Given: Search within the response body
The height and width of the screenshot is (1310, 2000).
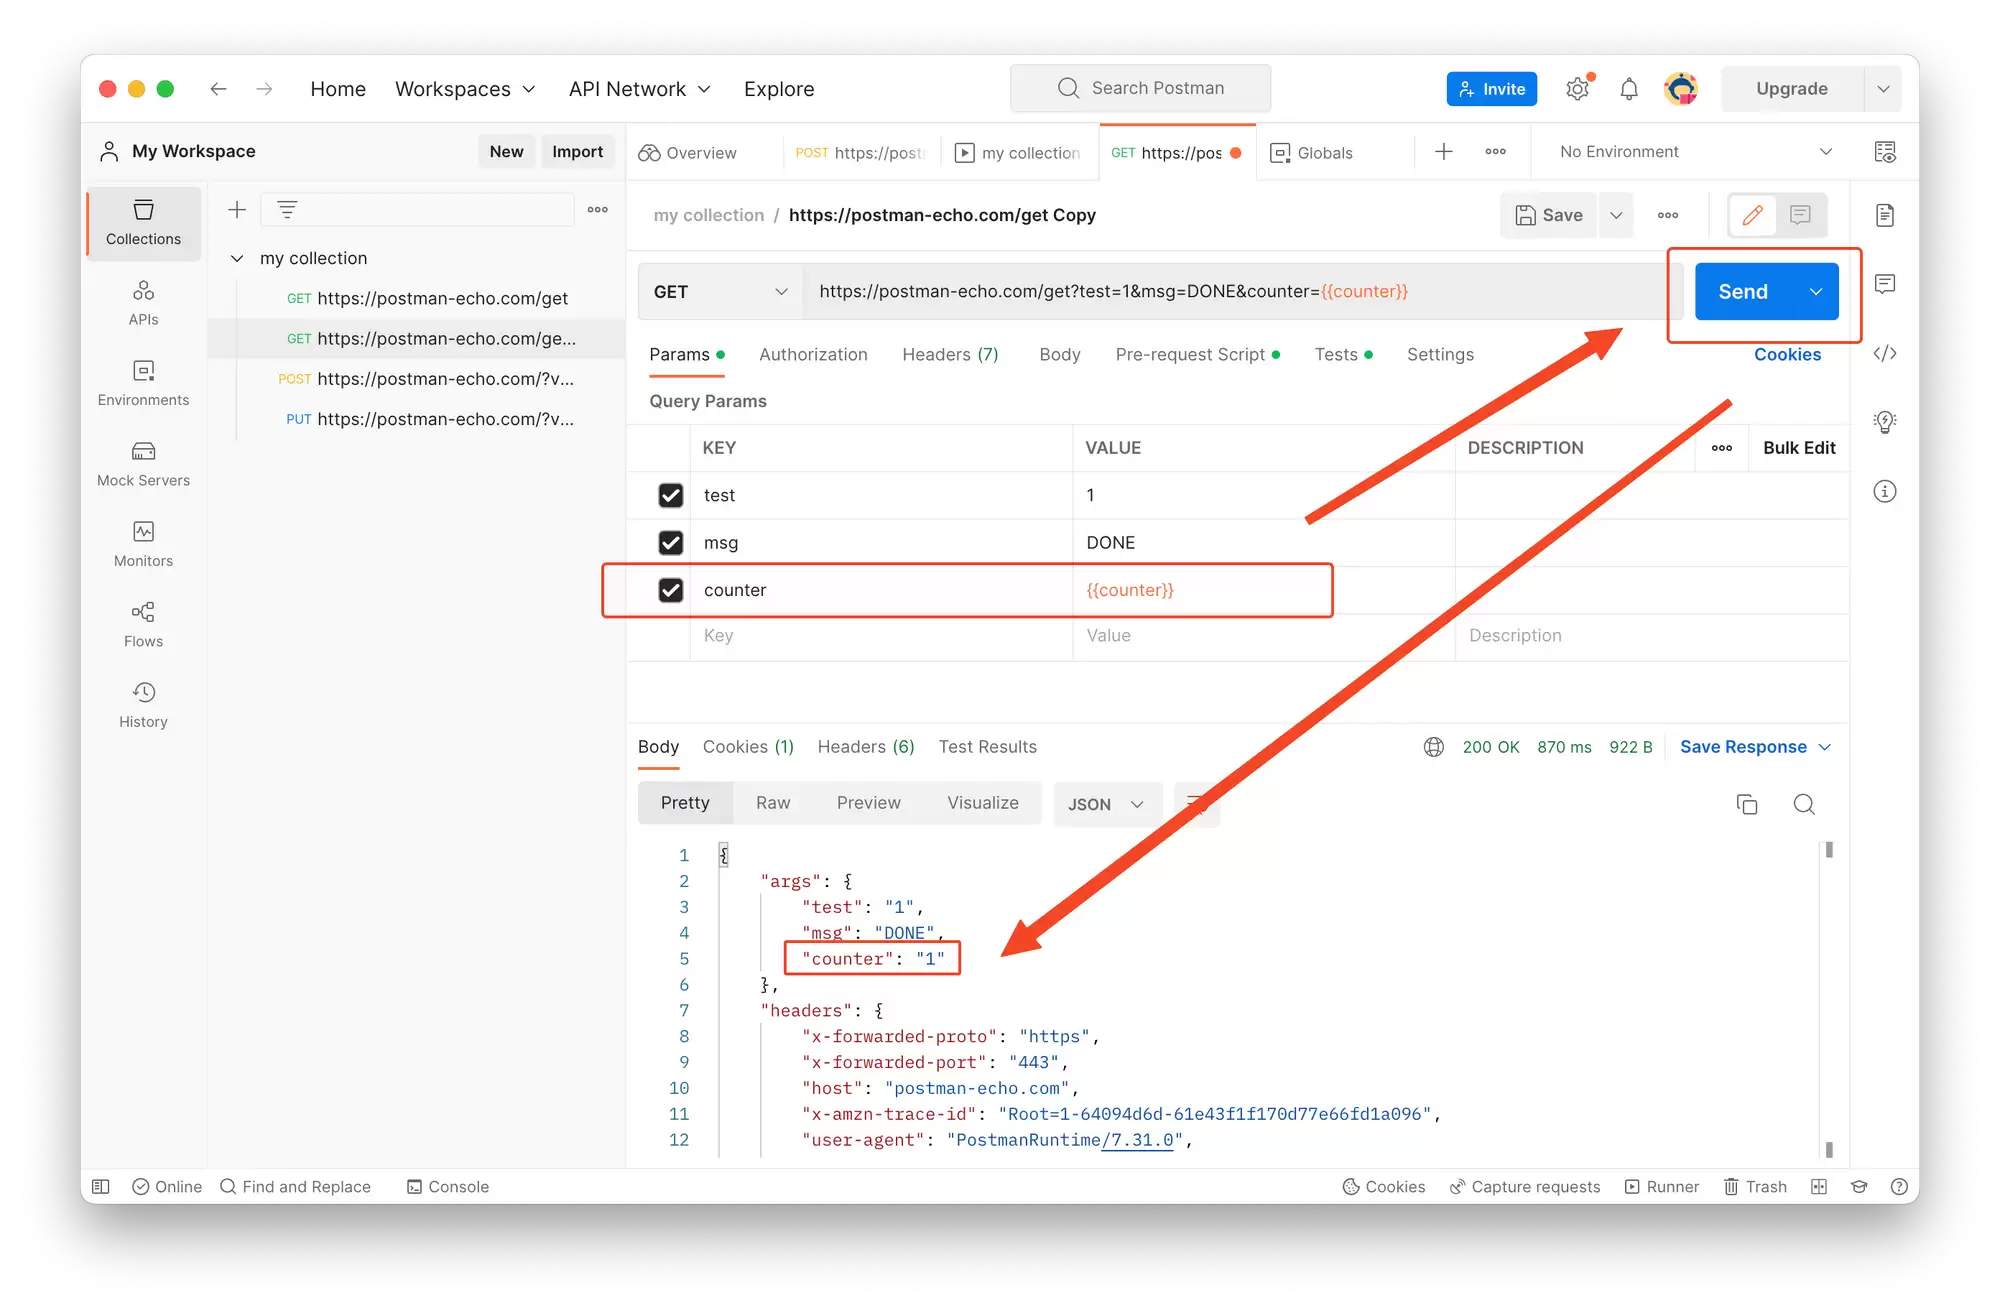Looking at the screenshot, I should point(1804,804).
